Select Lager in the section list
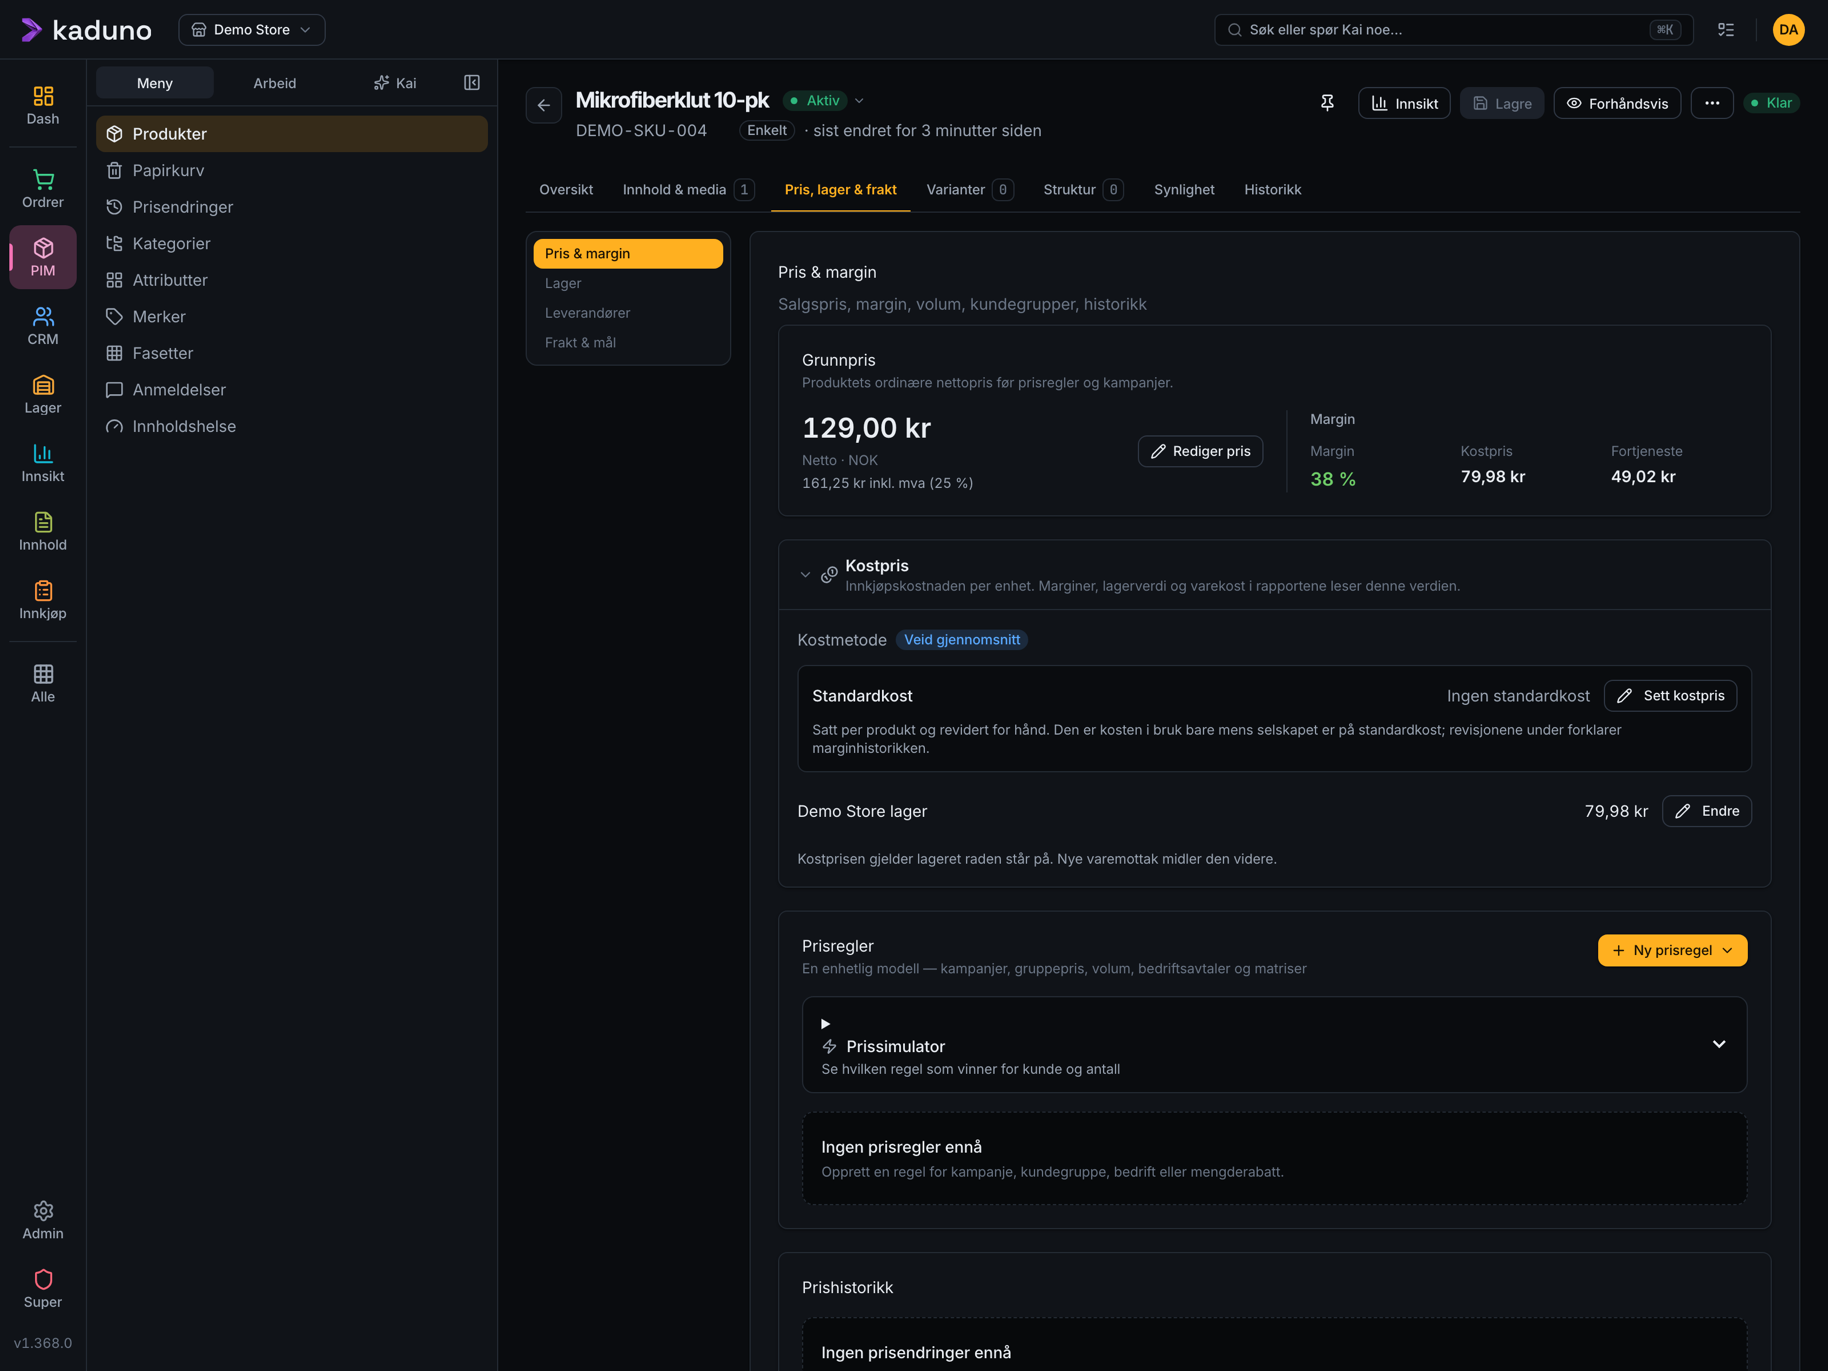 628,283
